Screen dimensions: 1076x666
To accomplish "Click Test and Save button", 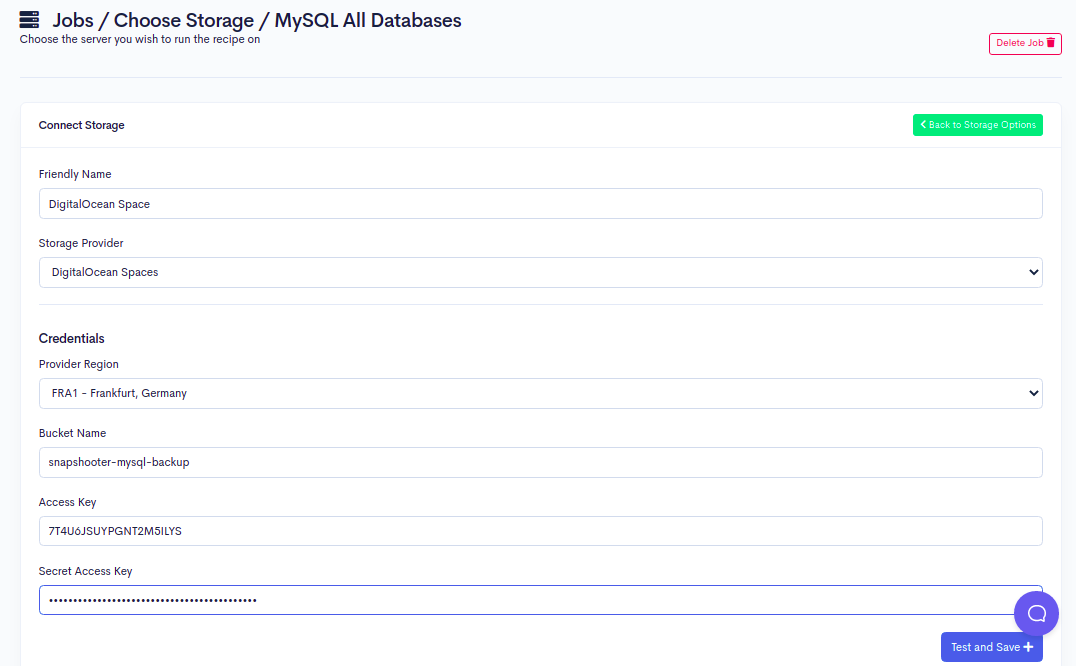I will (992, 647).
